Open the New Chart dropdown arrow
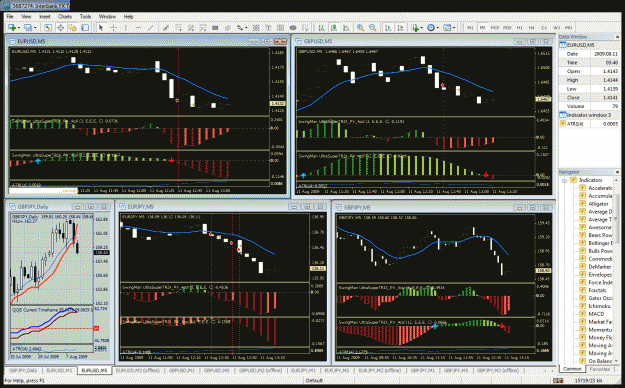Screen dimensions: 625x388 pos(19,28)
